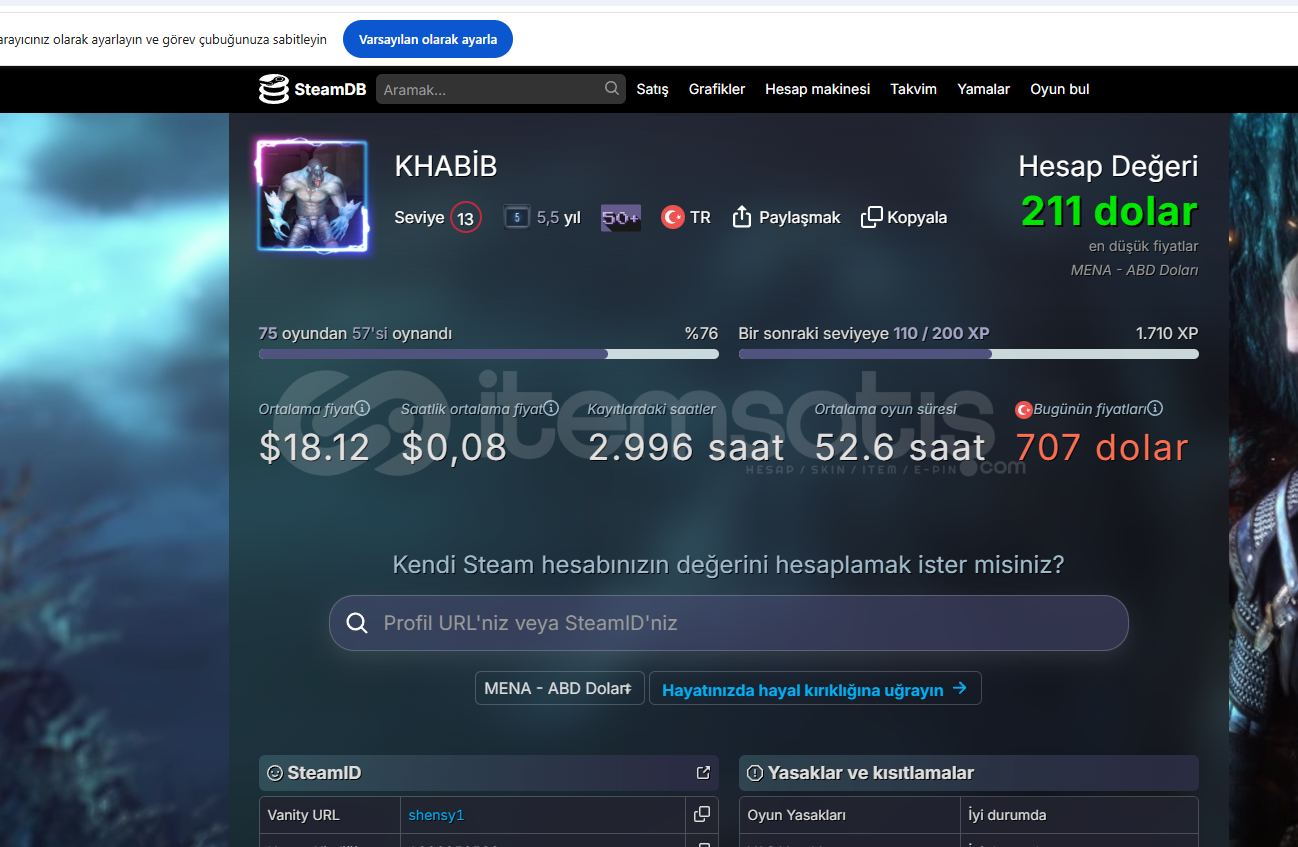Image resolution: width=1298 pixels, height=847 pixels.
Task: Click the Kendi Steam hesabınızın değerini heading
Action: coord(728,564)
